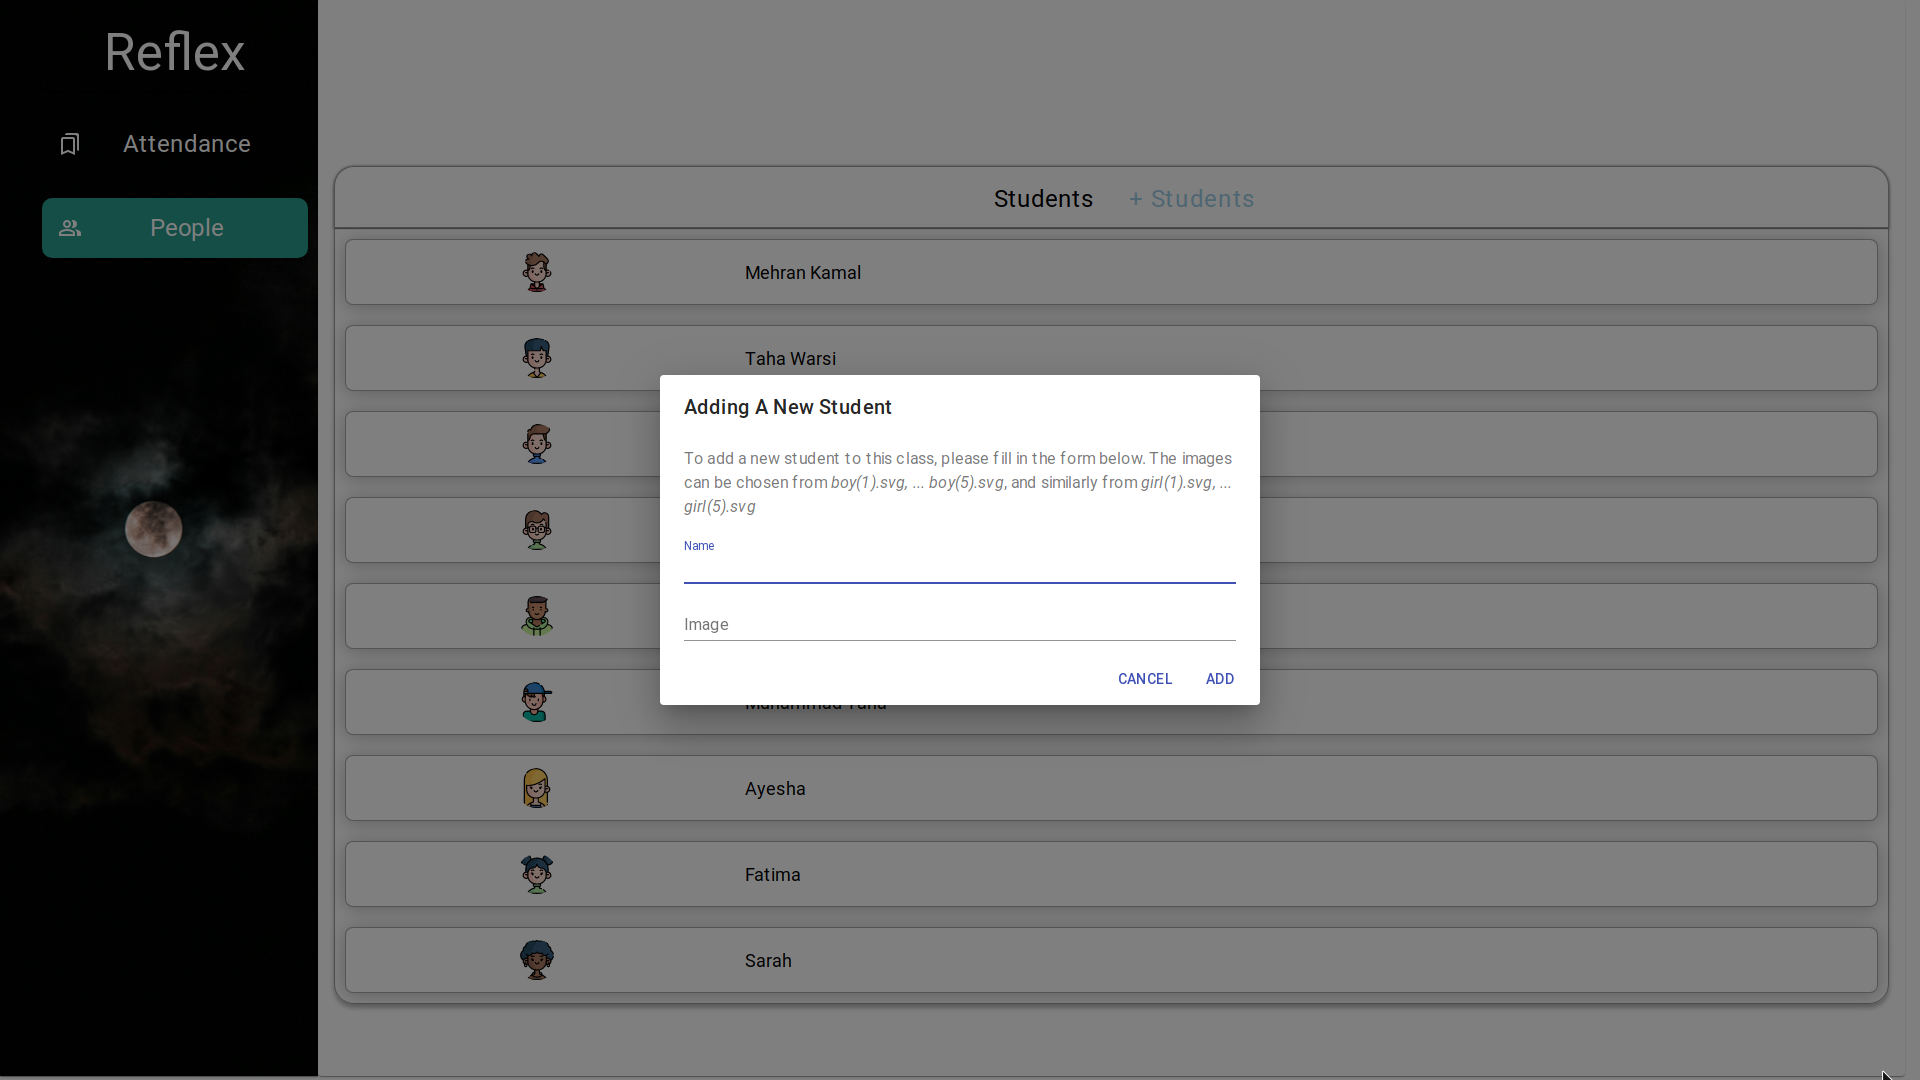Click Ayesha's blonde girl avatar
Viewport: 1920px width, 1080px height.
click(537, 788)
